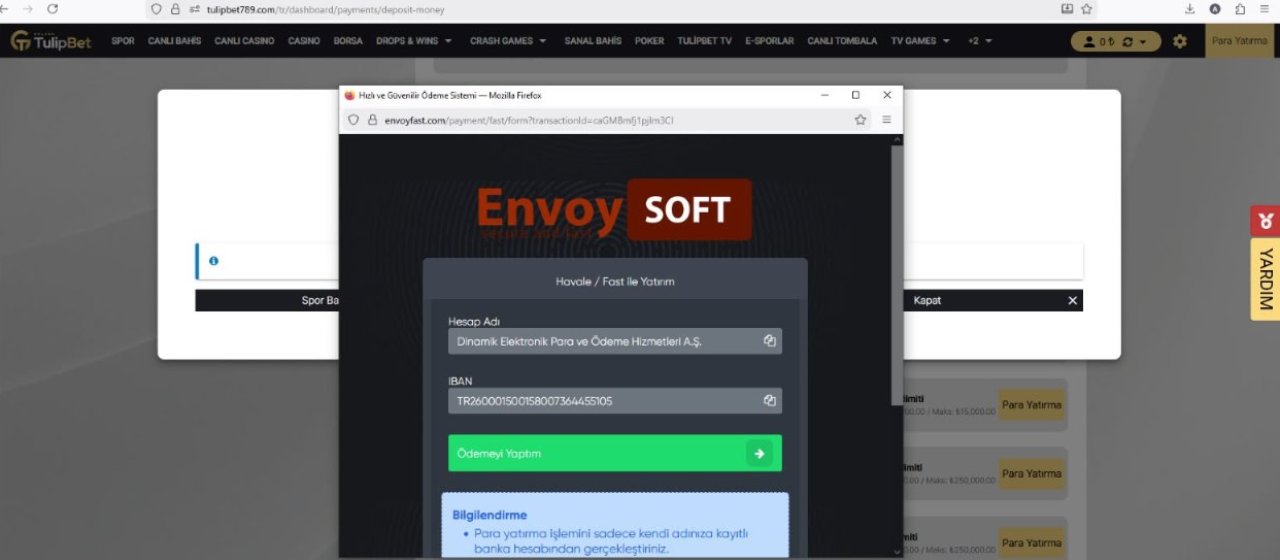Click the Kapat button
This screenshot has width=1280, height=560.
[x=927, y=300]
